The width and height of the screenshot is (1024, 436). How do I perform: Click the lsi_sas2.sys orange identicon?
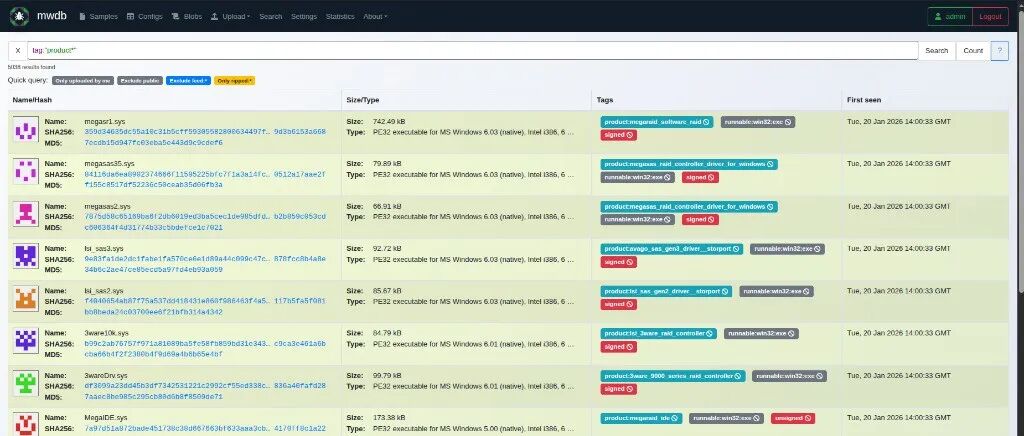pos(26,299)
